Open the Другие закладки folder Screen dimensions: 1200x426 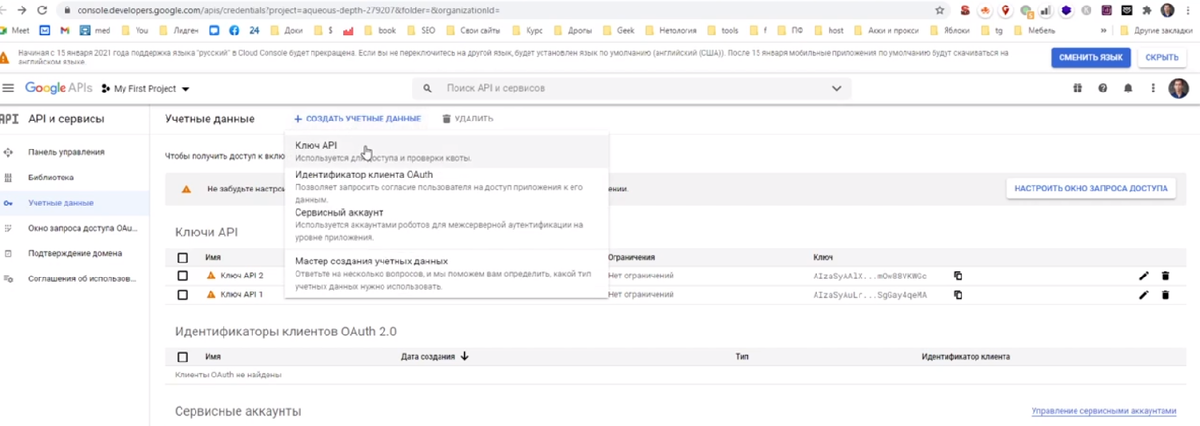[x=1155, y=31]
